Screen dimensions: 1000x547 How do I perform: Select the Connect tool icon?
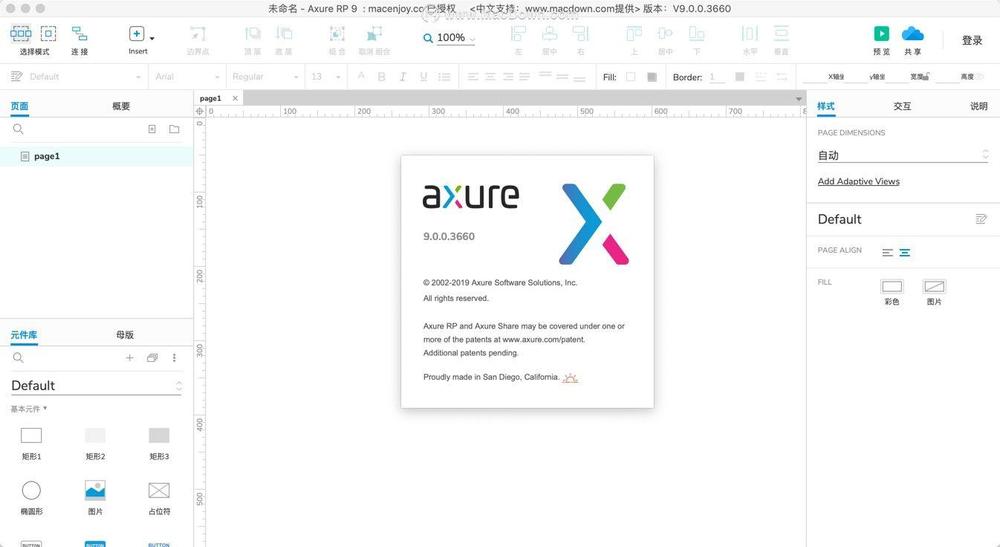79,33
